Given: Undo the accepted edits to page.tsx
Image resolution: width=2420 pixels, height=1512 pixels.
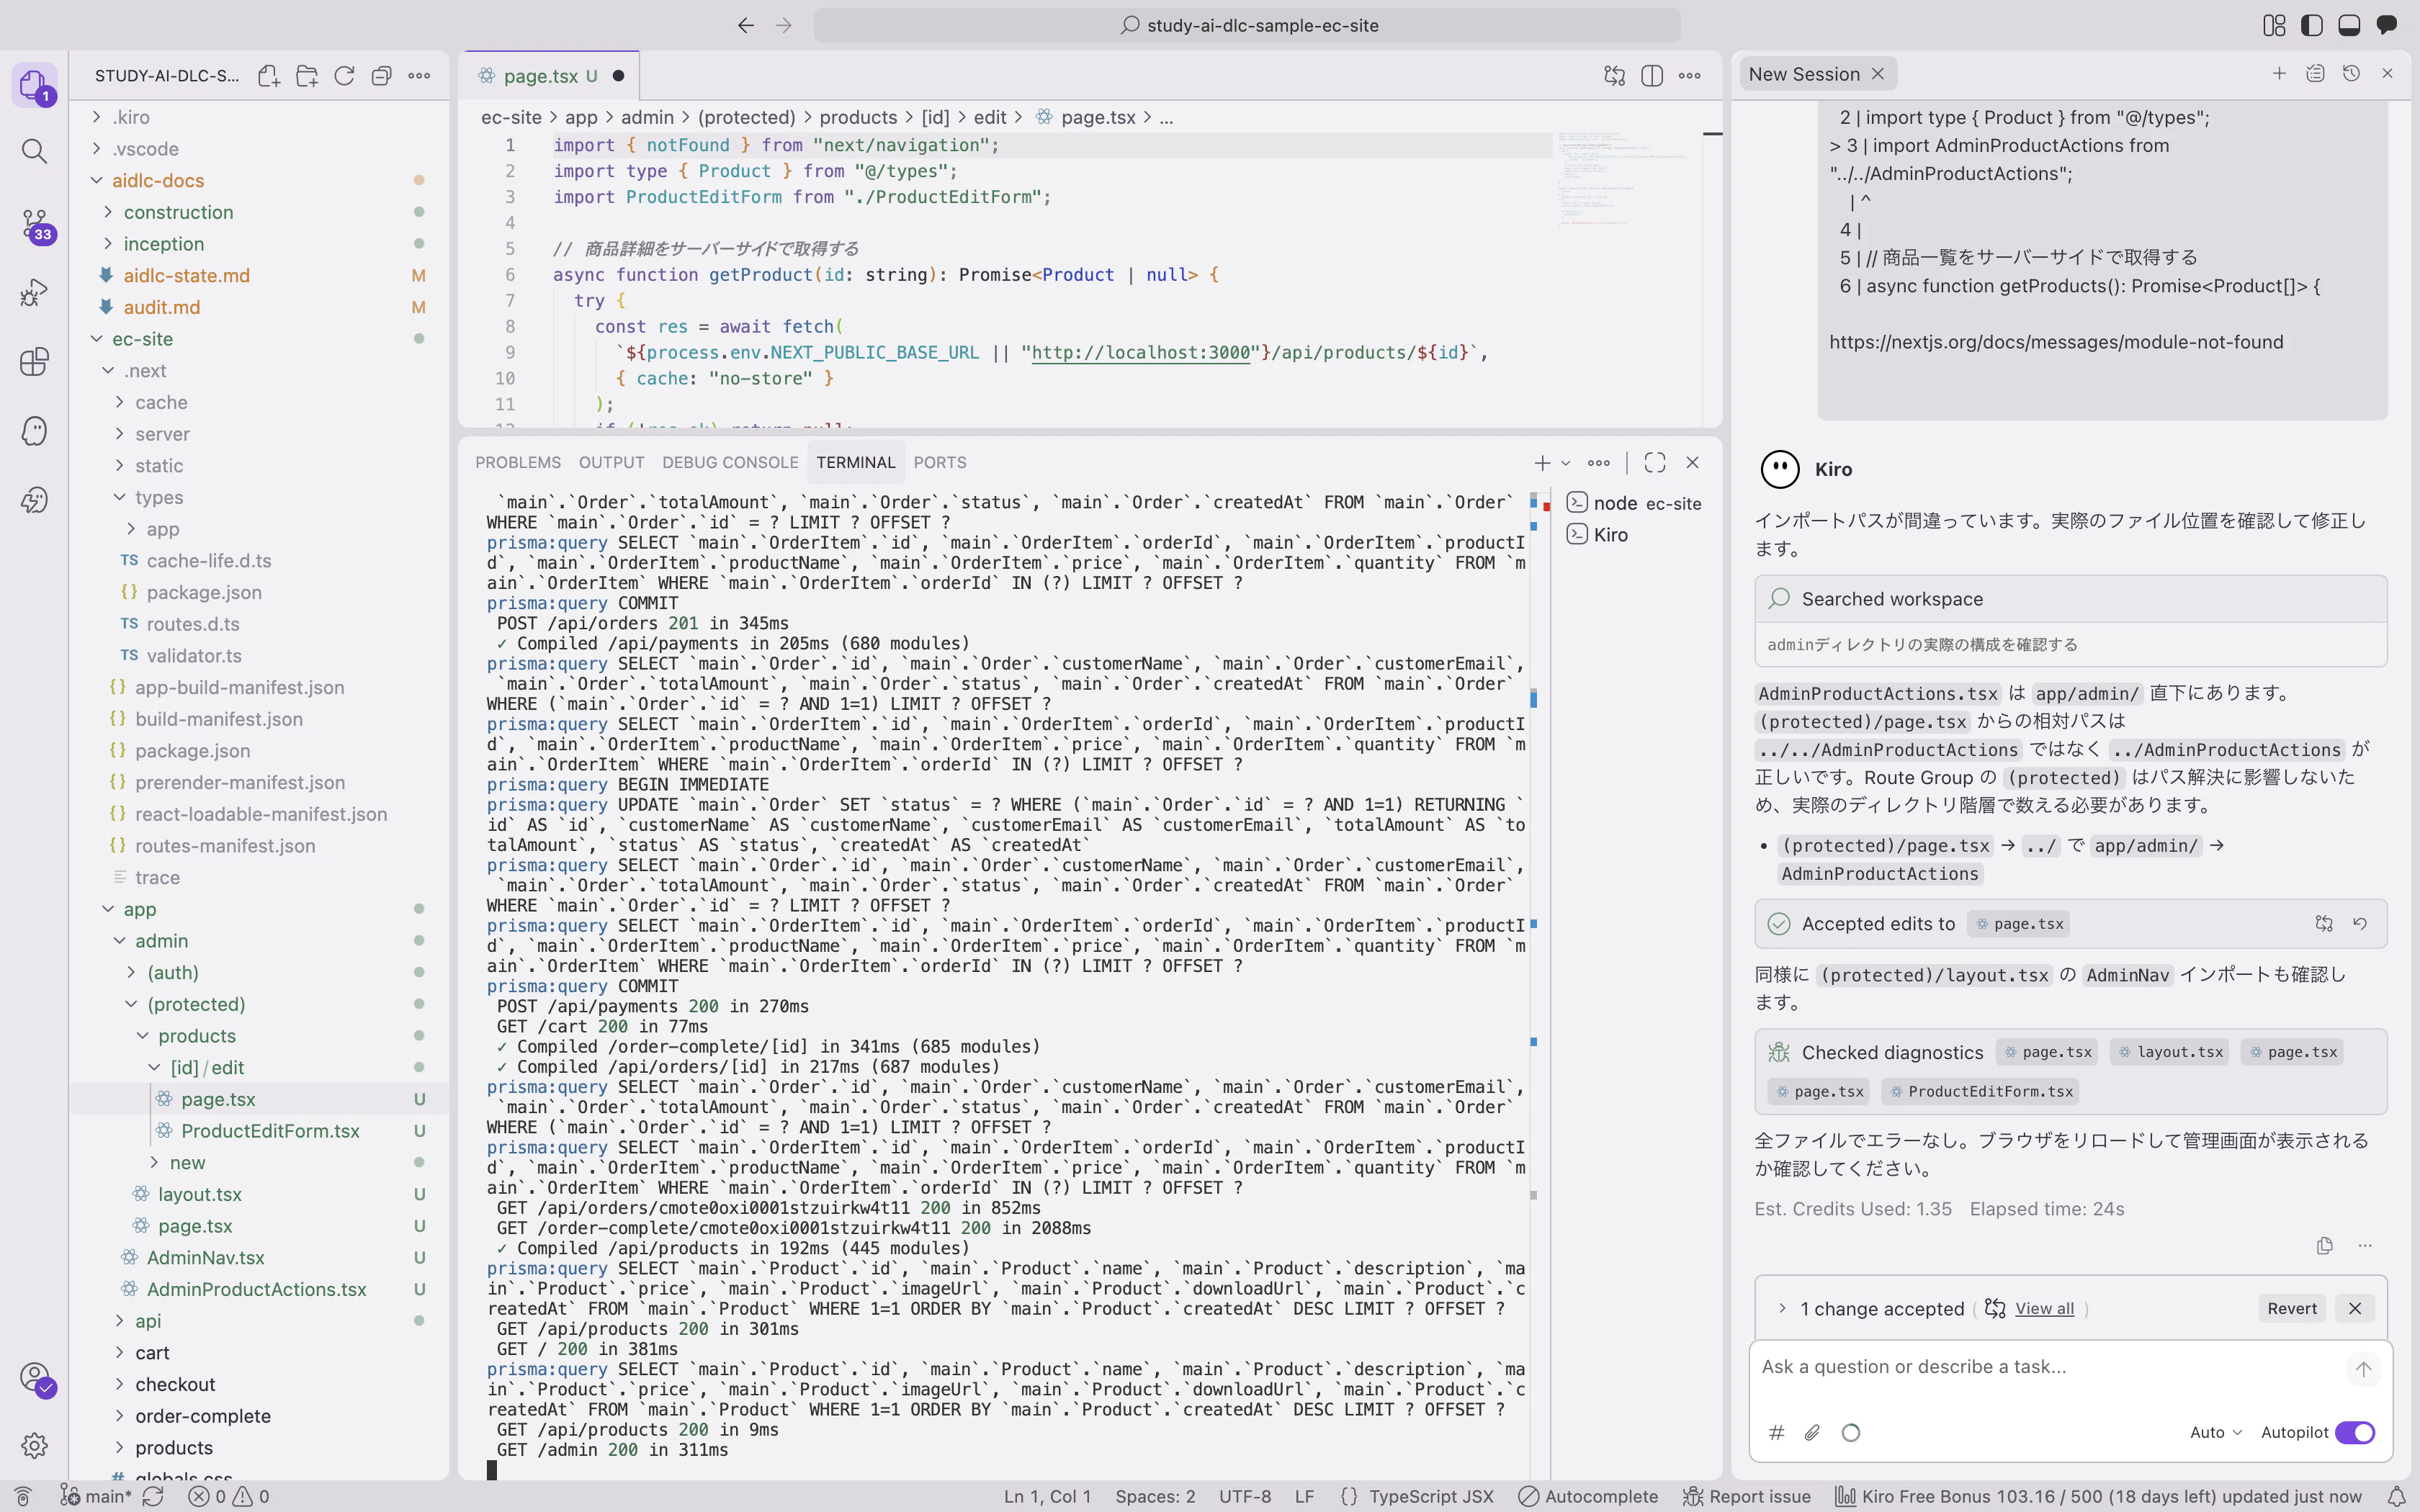Looking at the screenshot, I should [x=2360, y=924].
